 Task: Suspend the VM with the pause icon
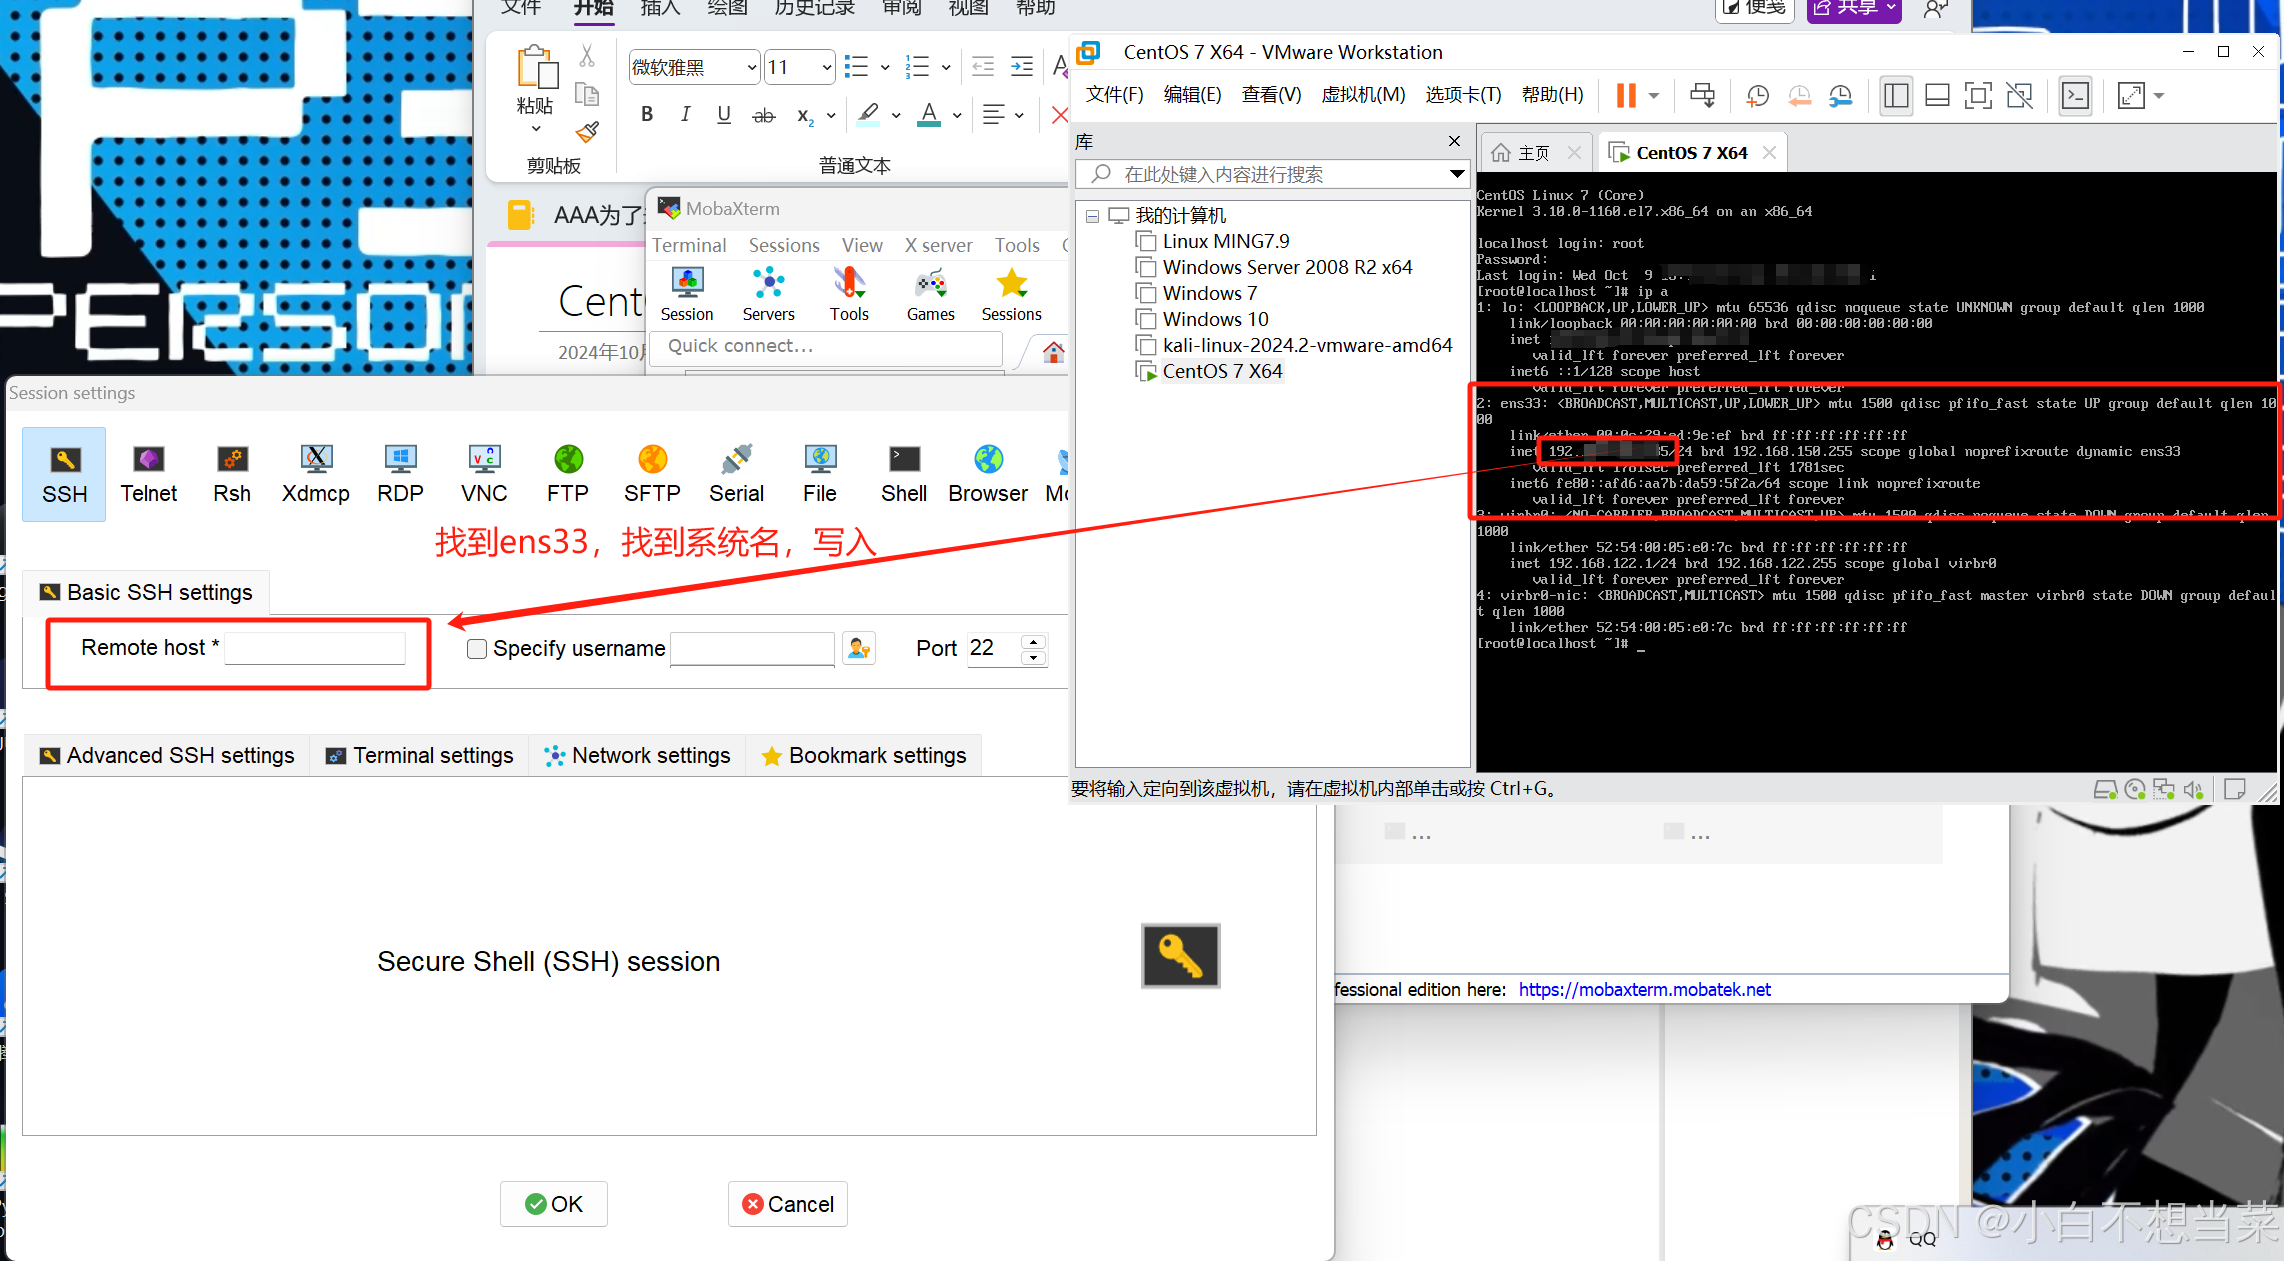(1624, 95)
